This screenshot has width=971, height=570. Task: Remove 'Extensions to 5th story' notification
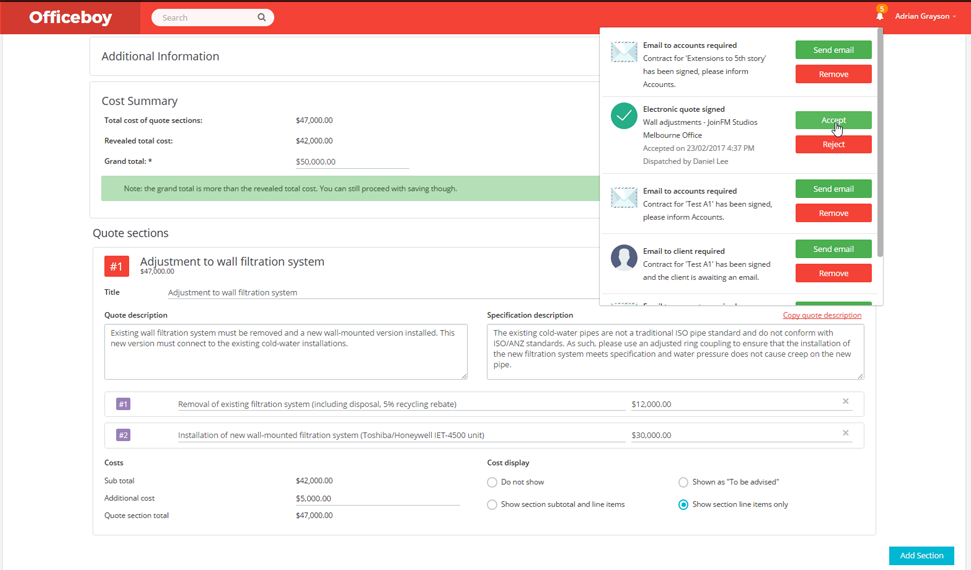click(833, 74)
